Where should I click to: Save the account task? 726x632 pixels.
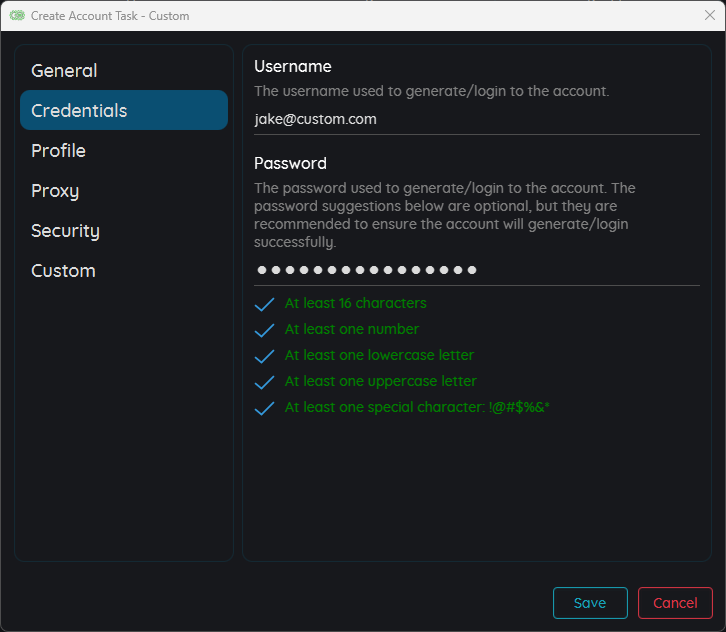(590, 603)
